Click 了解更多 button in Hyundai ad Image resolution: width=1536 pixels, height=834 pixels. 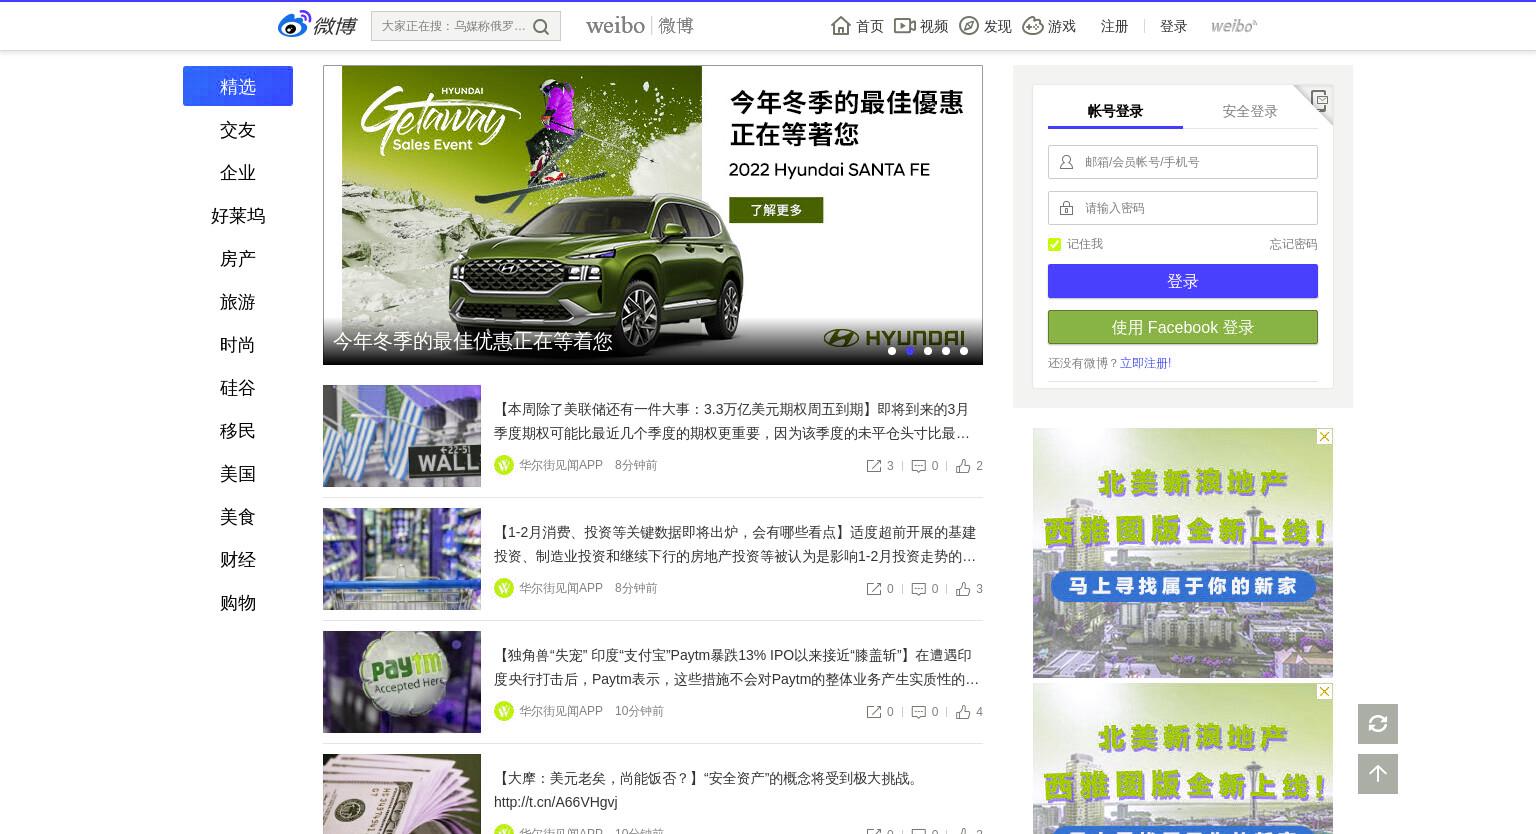(776, 210)
